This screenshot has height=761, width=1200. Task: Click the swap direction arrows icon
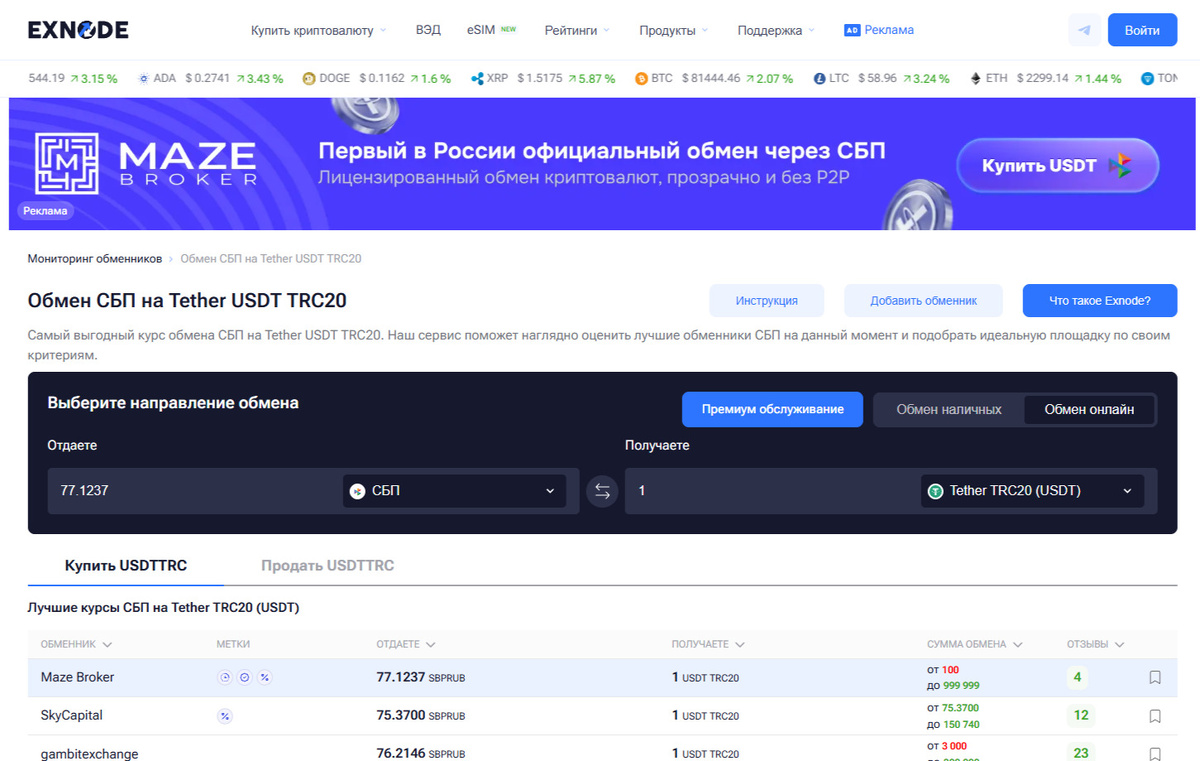pos(602,491)
